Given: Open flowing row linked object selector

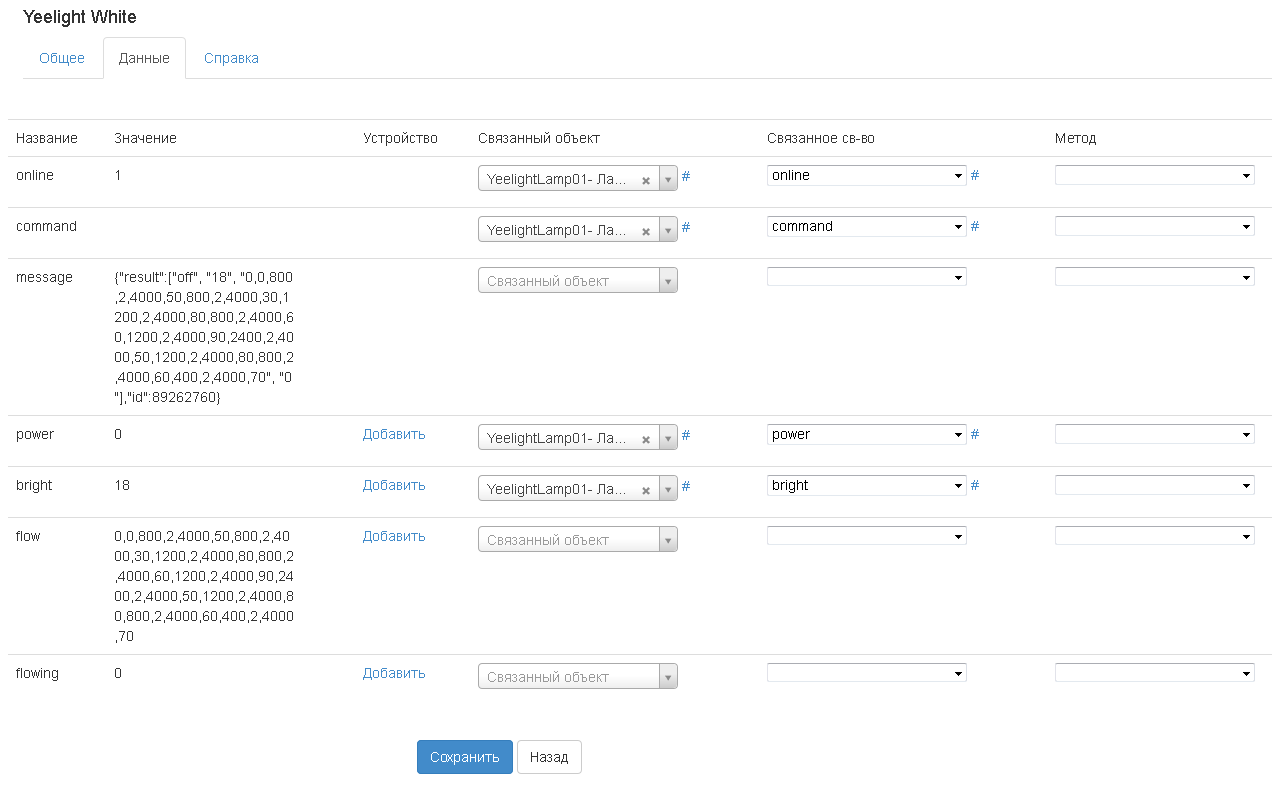Looking at the screenshot, I should coord(578,677).
